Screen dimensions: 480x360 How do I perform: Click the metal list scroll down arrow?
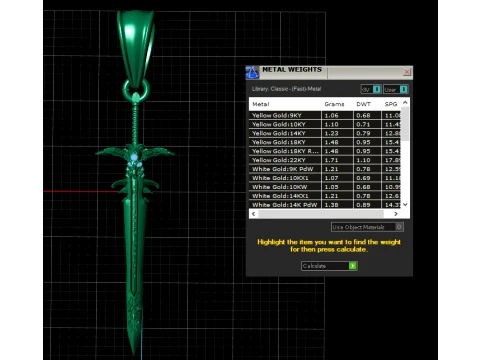point(405,205)
